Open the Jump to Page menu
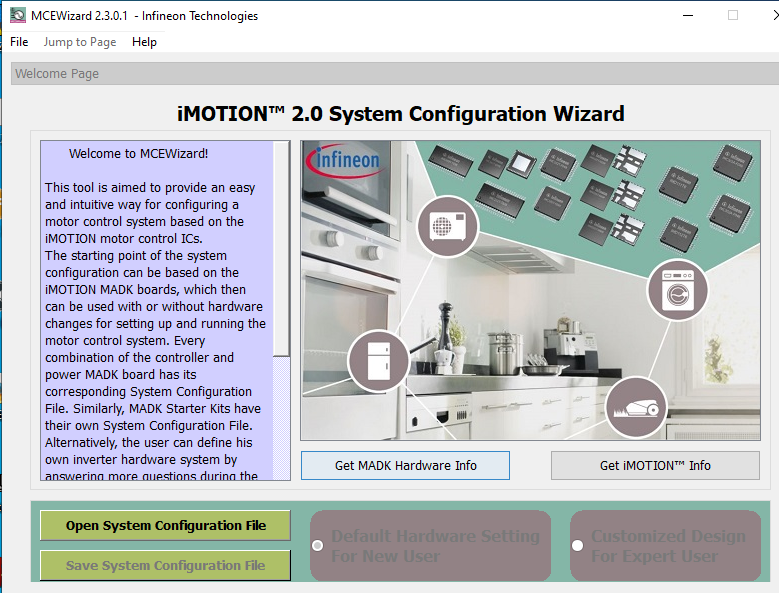 tap(79, 42)
